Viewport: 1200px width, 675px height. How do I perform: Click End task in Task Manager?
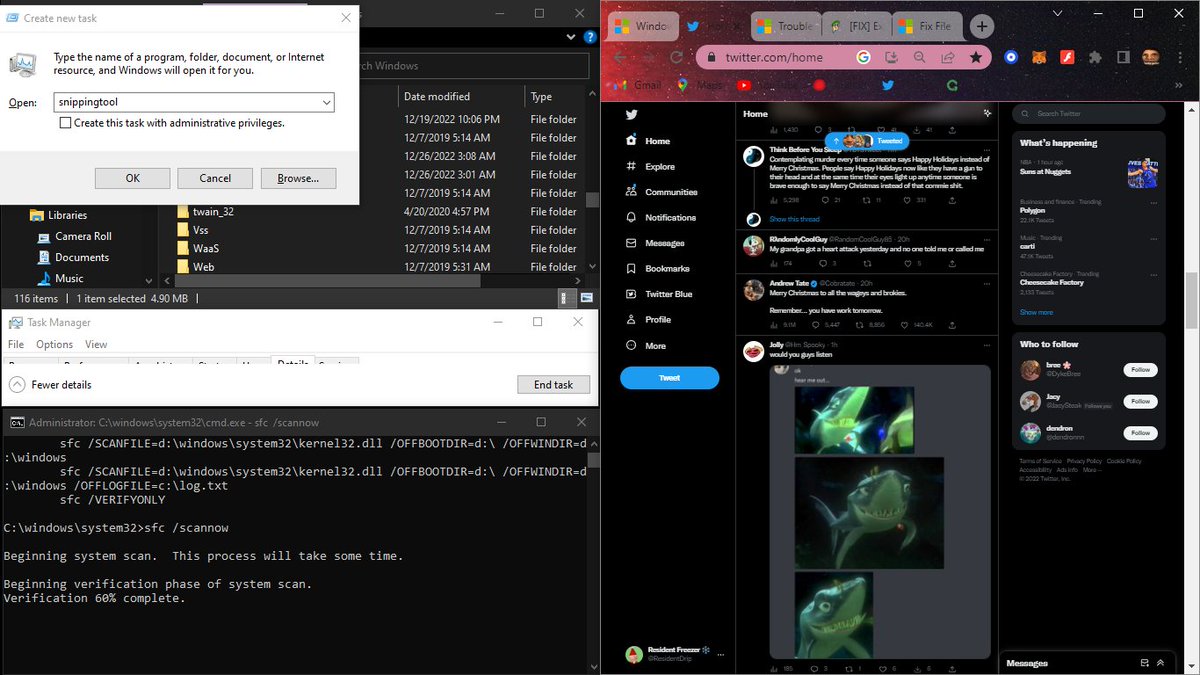click(x=554, y=384)
